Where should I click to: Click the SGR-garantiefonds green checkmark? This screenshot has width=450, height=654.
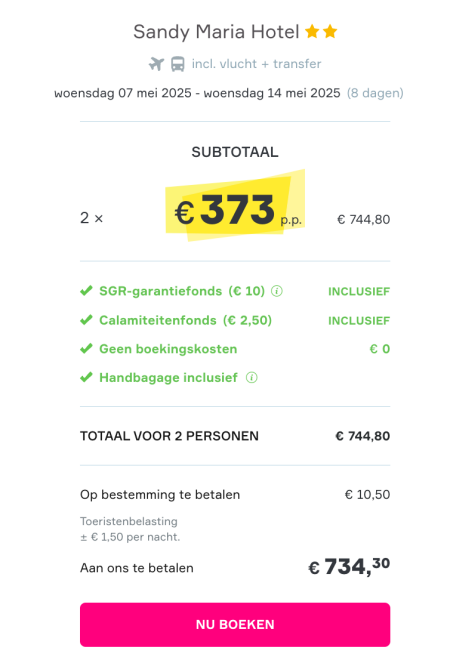click(86, 290)
